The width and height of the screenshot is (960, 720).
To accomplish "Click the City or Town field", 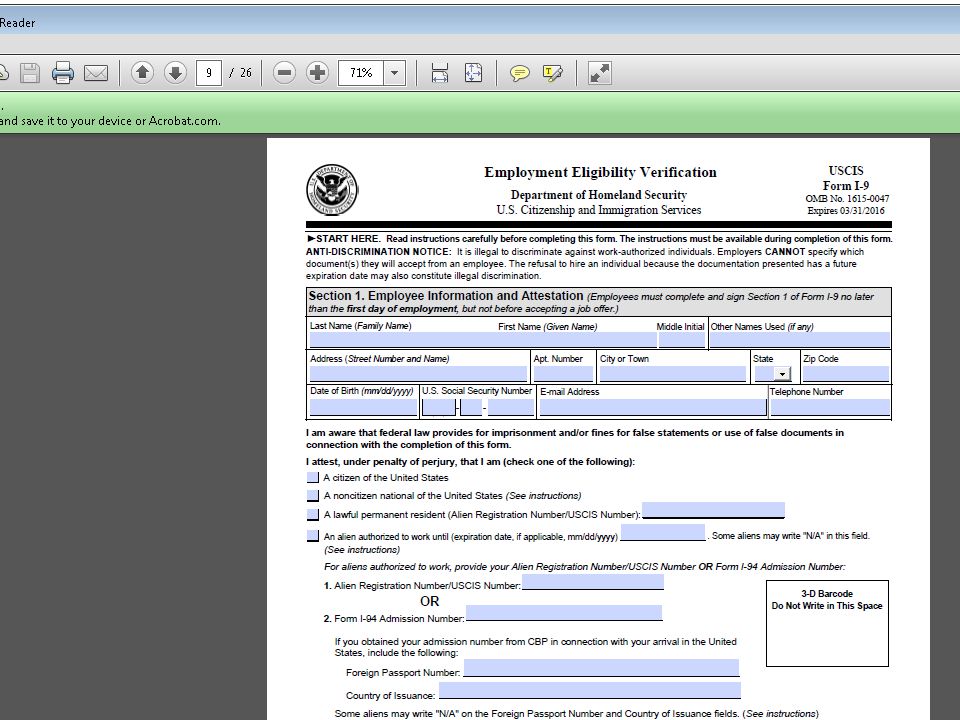I will 673,373.
